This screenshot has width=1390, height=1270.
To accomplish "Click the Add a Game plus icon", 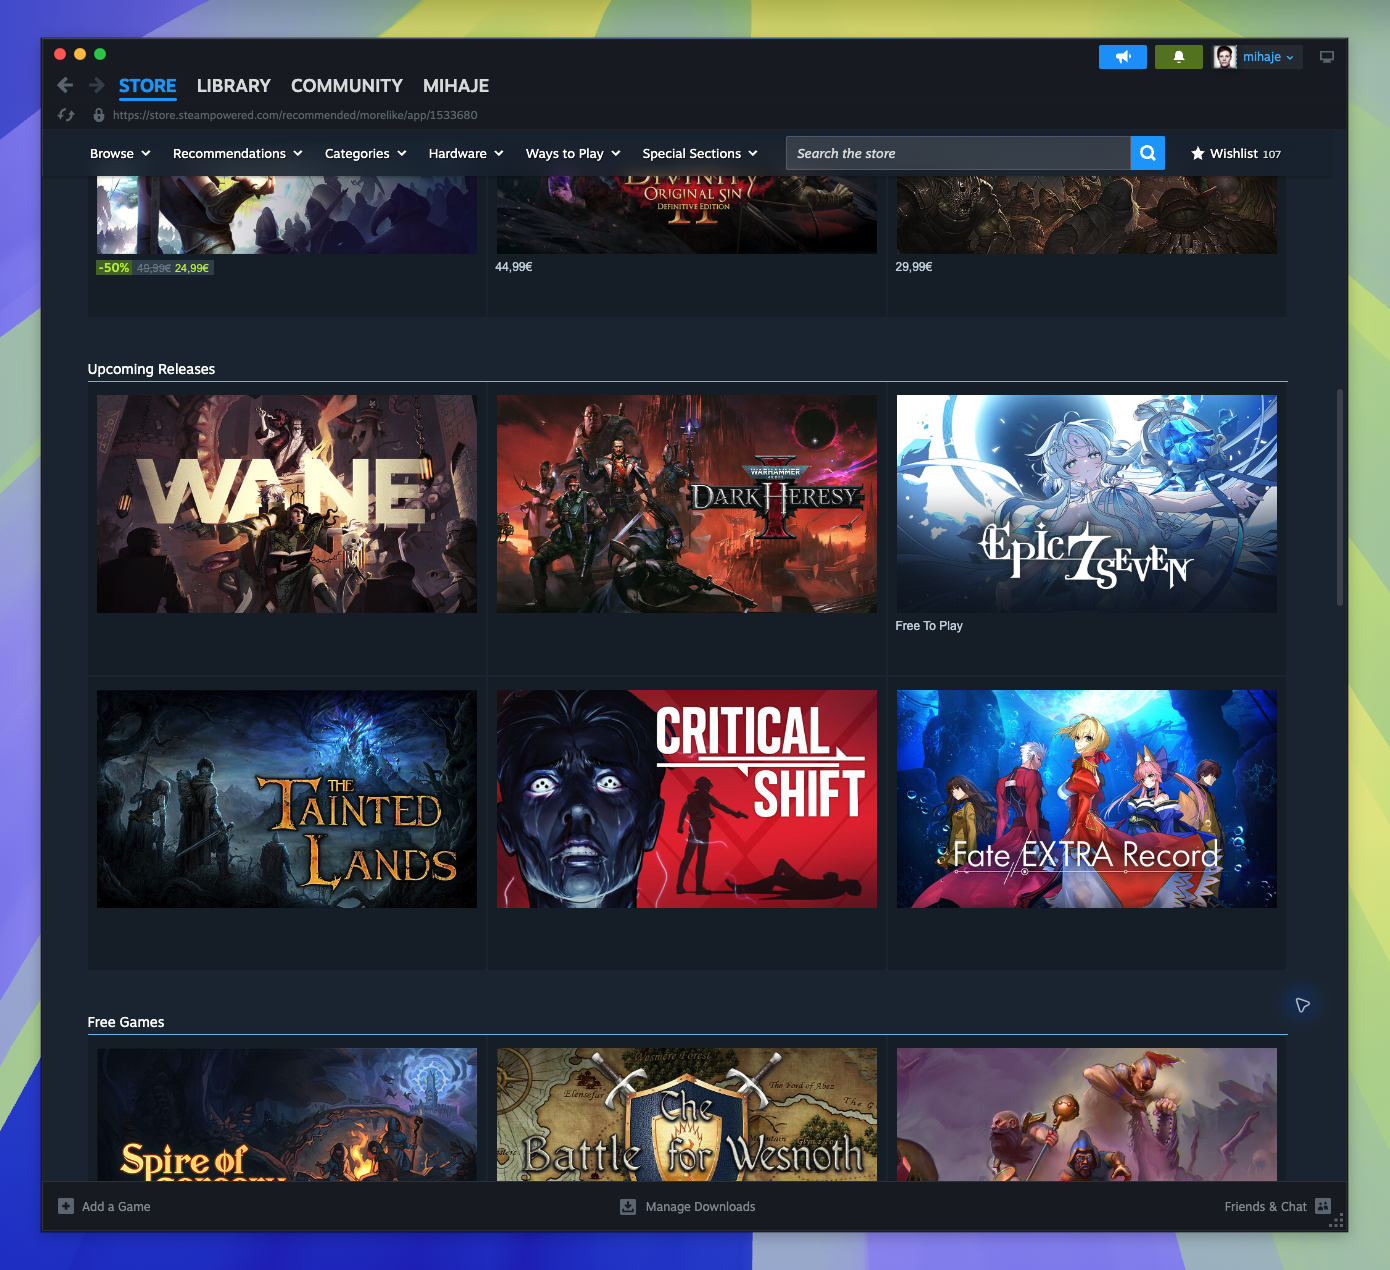I will (66, 1206).
